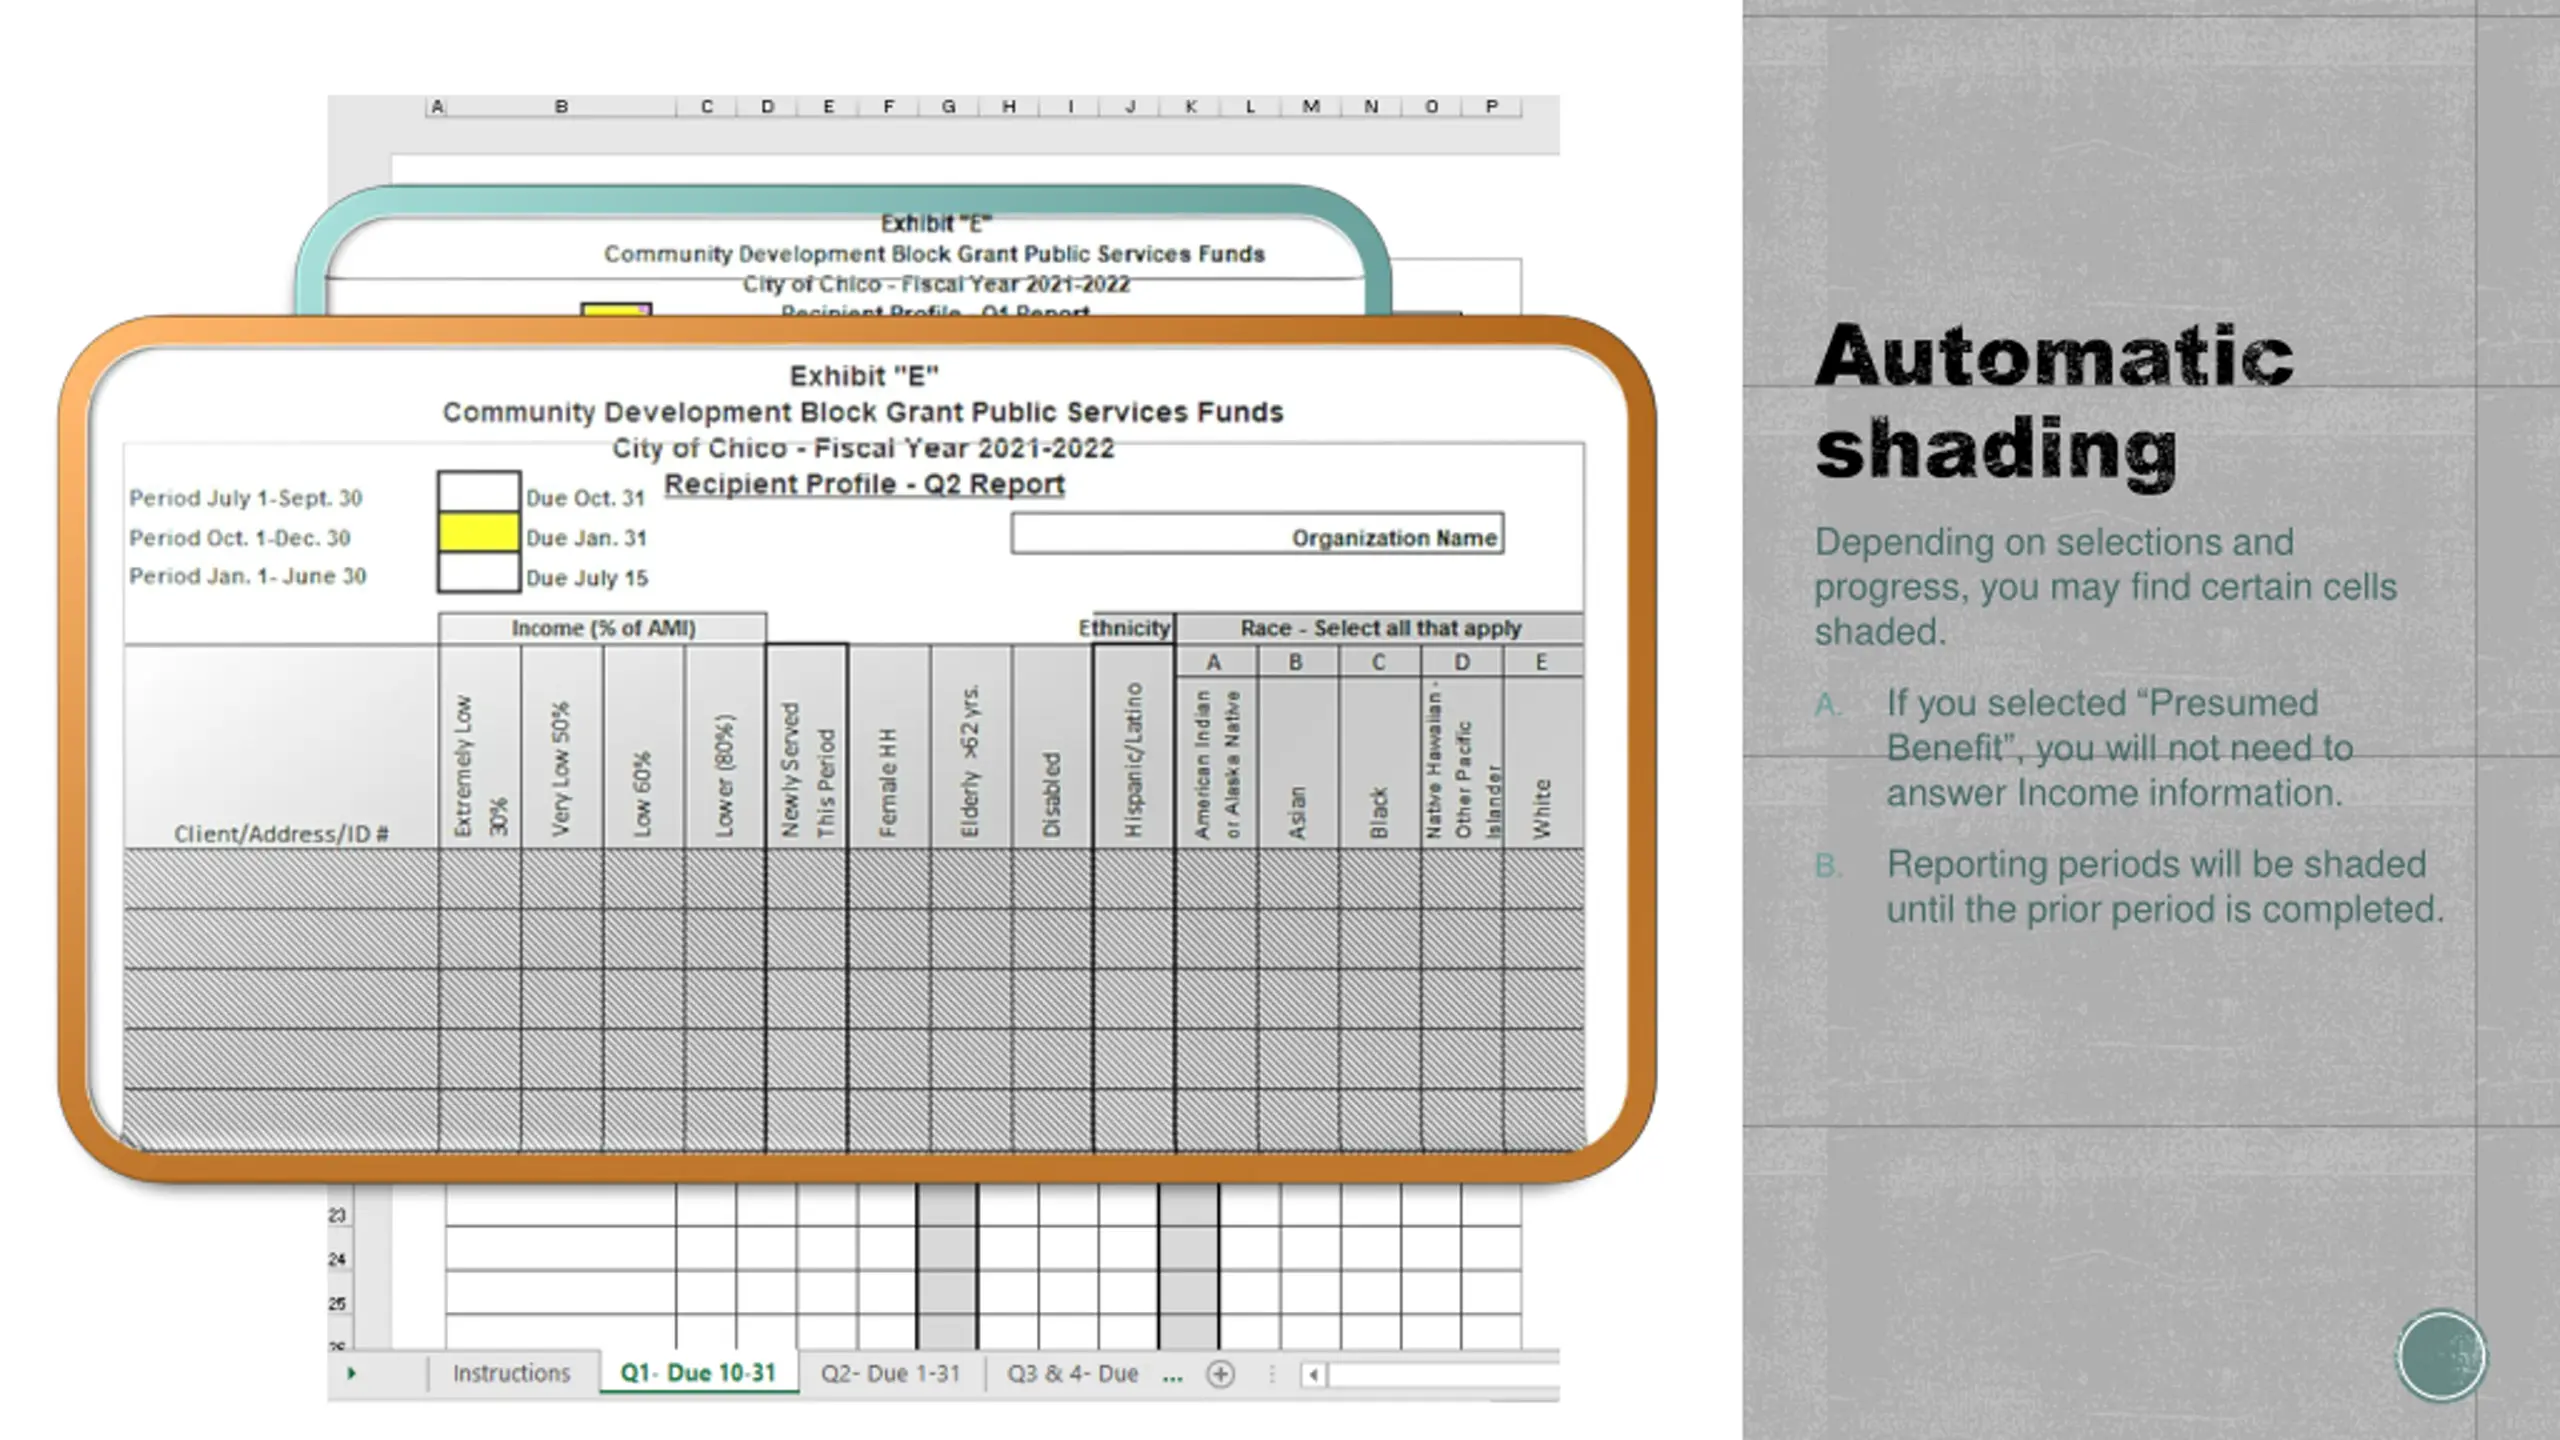Open the Q2- Due 1-31 sheet tab

pos(890,1373)
